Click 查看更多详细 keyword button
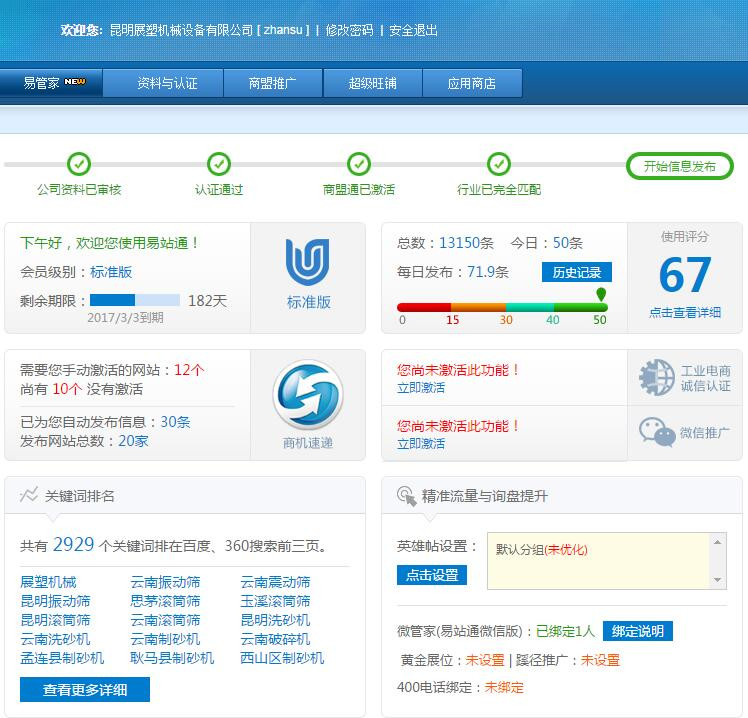This screenshot has height=718, width=748. (85, 689)
